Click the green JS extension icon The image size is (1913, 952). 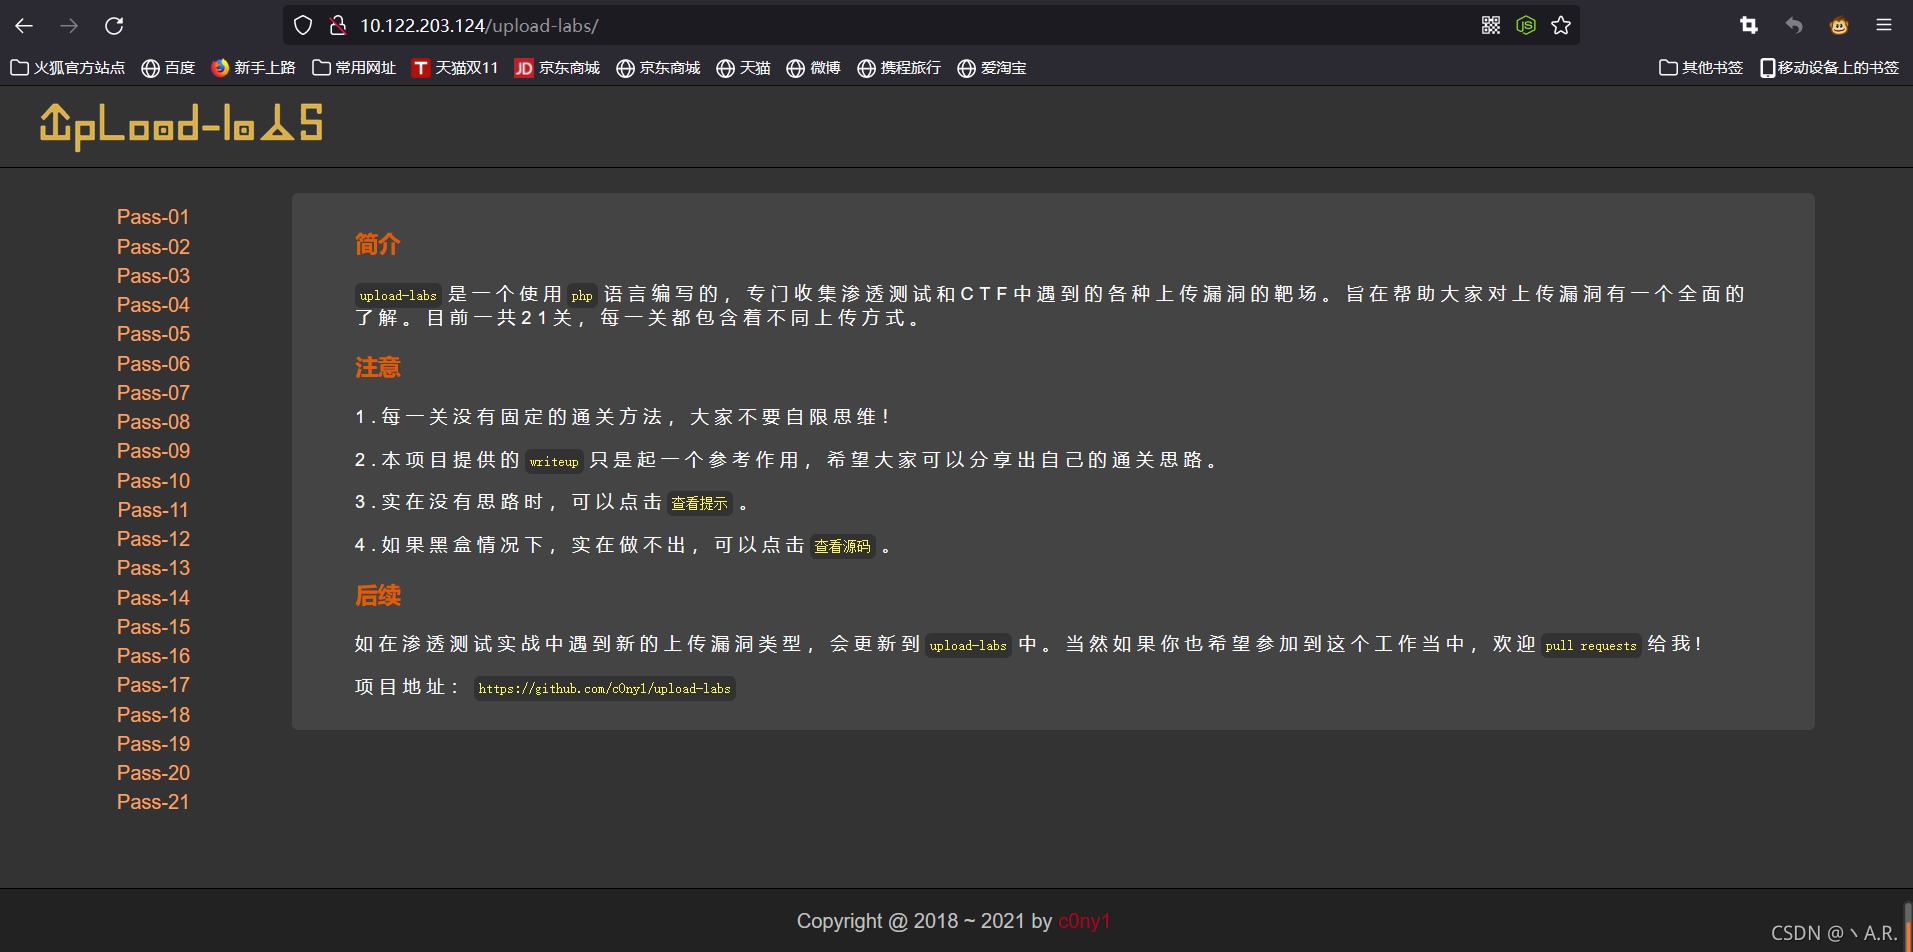pyautogui.click(x=1526, y=26)
